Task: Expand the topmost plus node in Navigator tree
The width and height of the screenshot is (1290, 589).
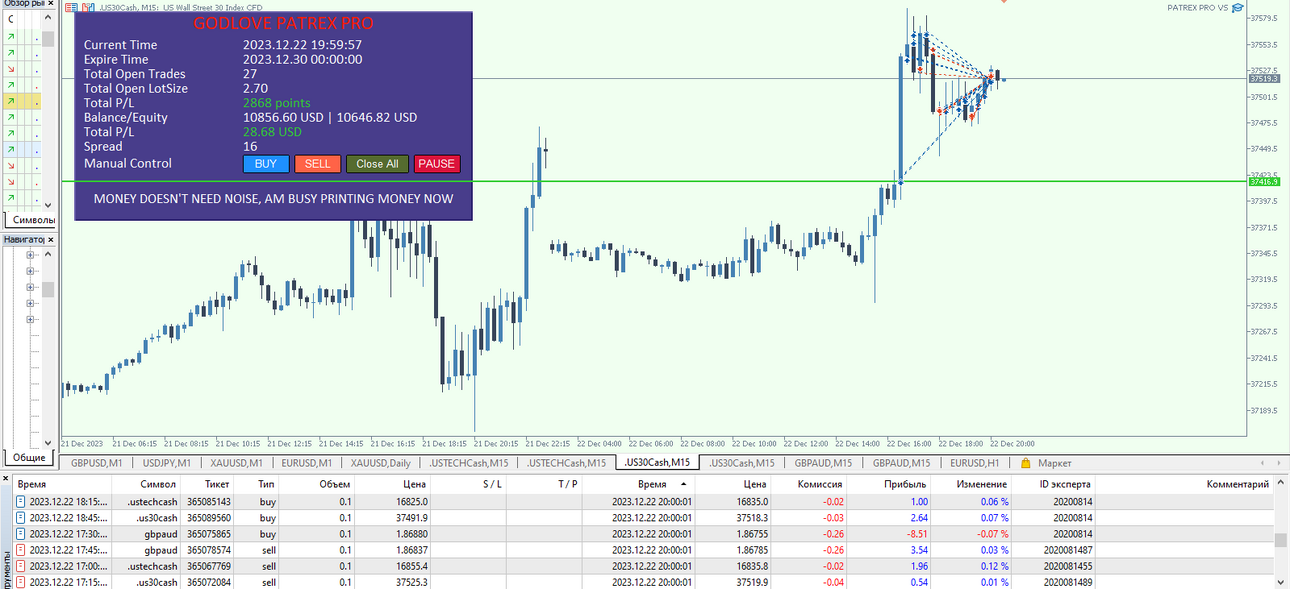Action: [30, 255]
